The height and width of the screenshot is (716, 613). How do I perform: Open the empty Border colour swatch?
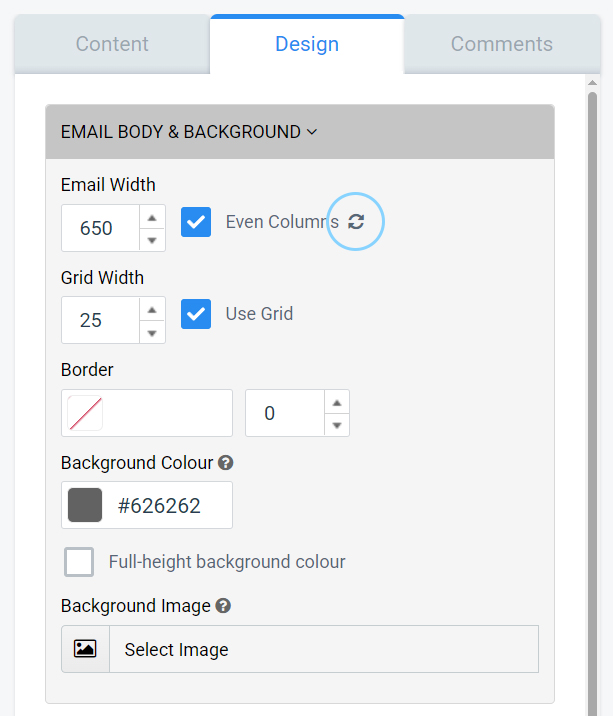coord(85,413)
